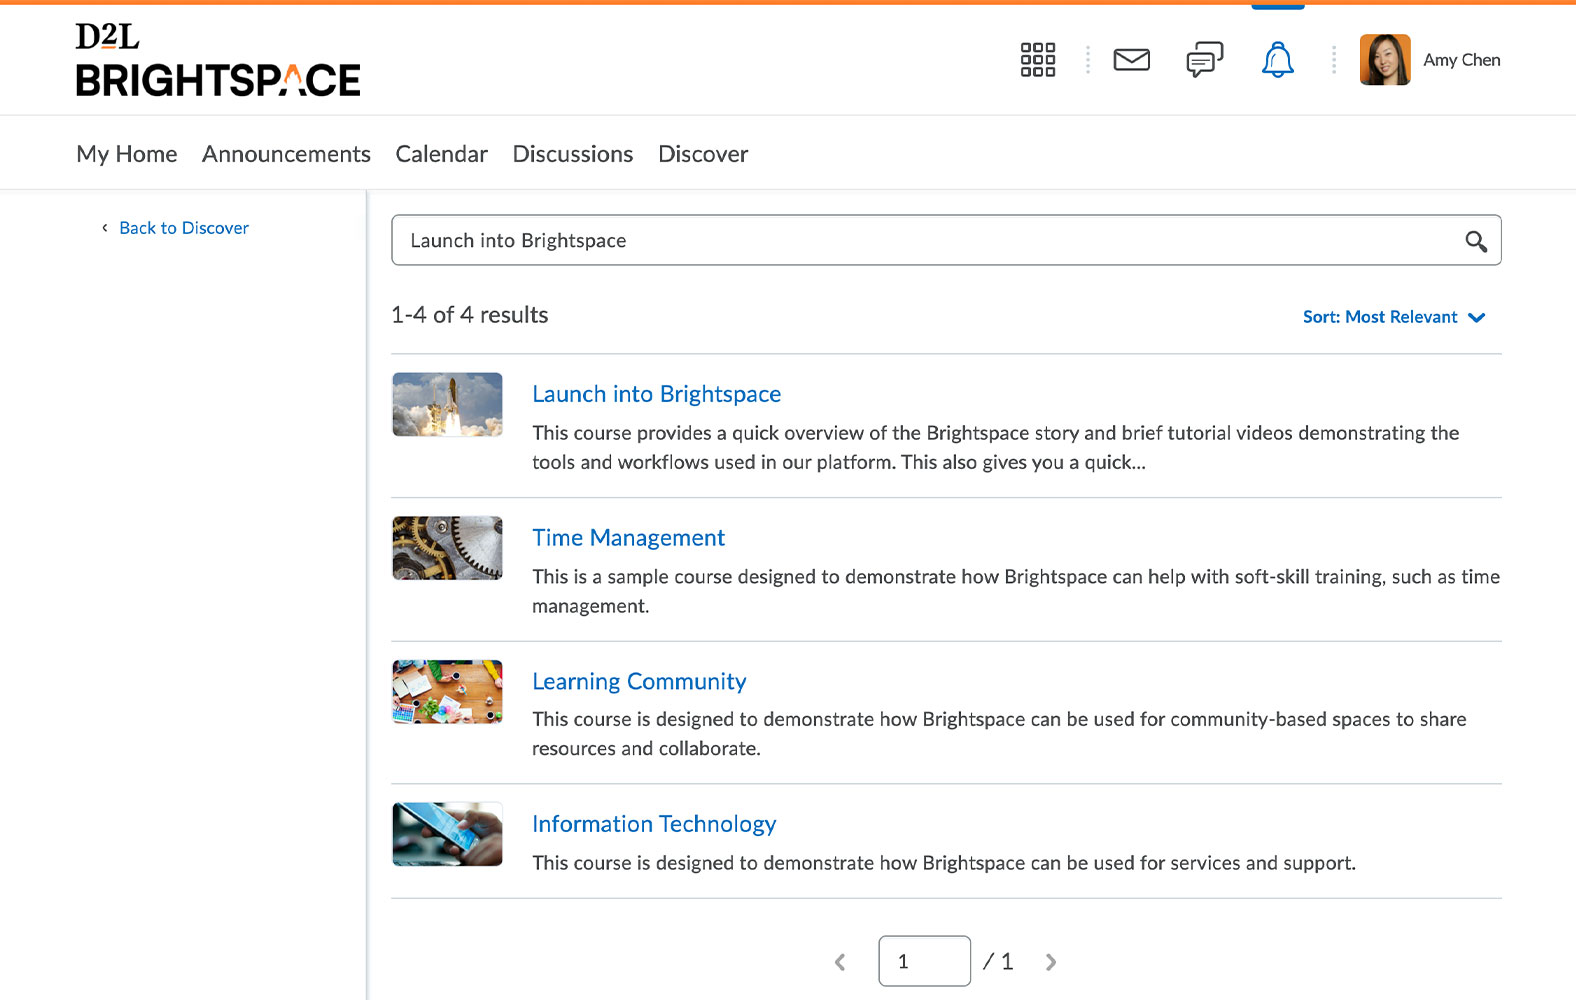
Task: Click the Information Technology description text
Action: point(944,863)
